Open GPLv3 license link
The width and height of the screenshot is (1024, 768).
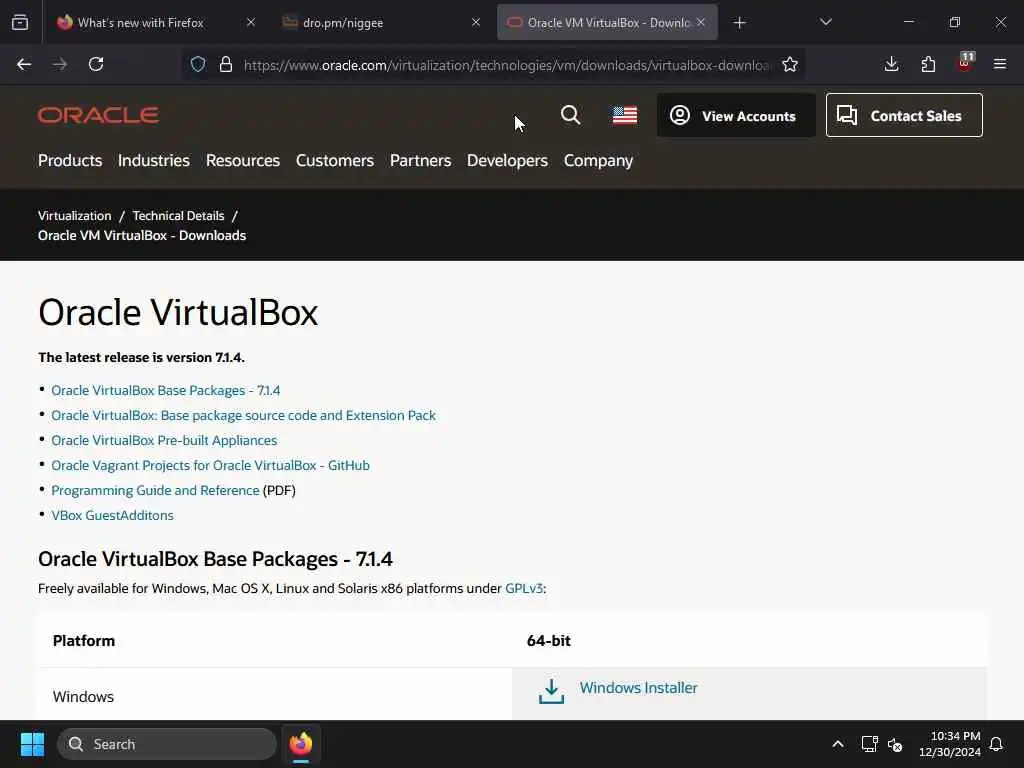524,588
